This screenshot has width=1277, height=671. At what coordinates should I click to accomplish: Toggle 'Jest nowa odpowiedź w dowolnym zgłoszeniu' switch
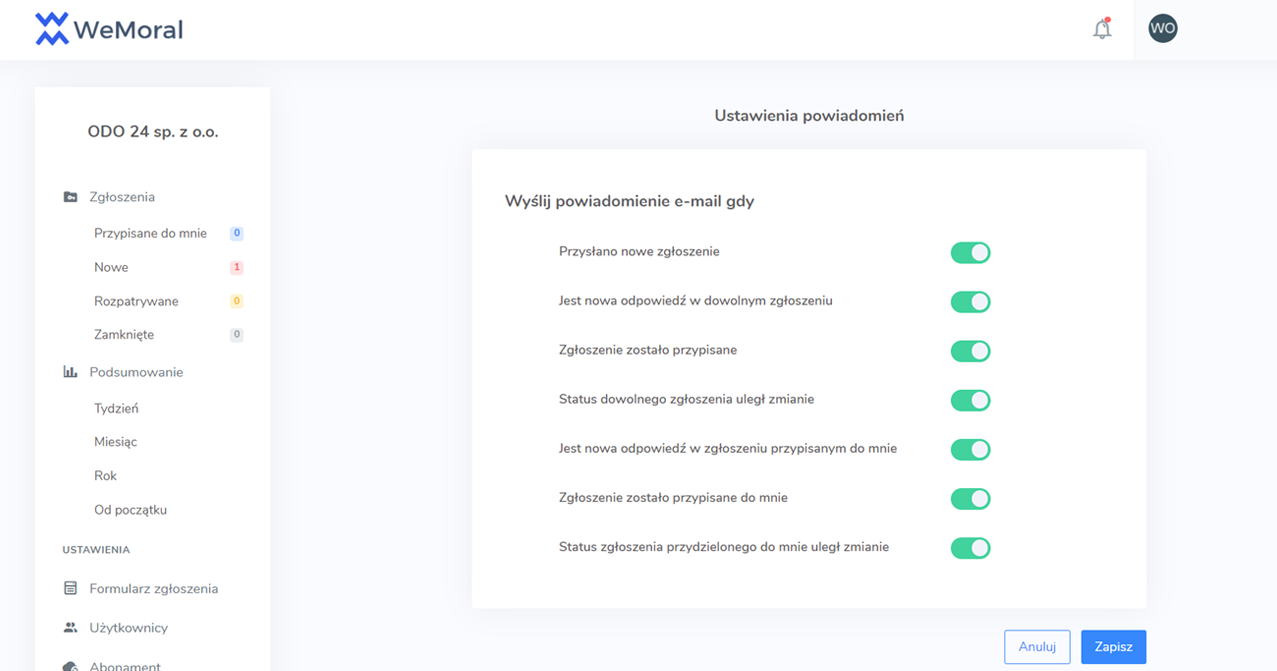pos(970,302)
